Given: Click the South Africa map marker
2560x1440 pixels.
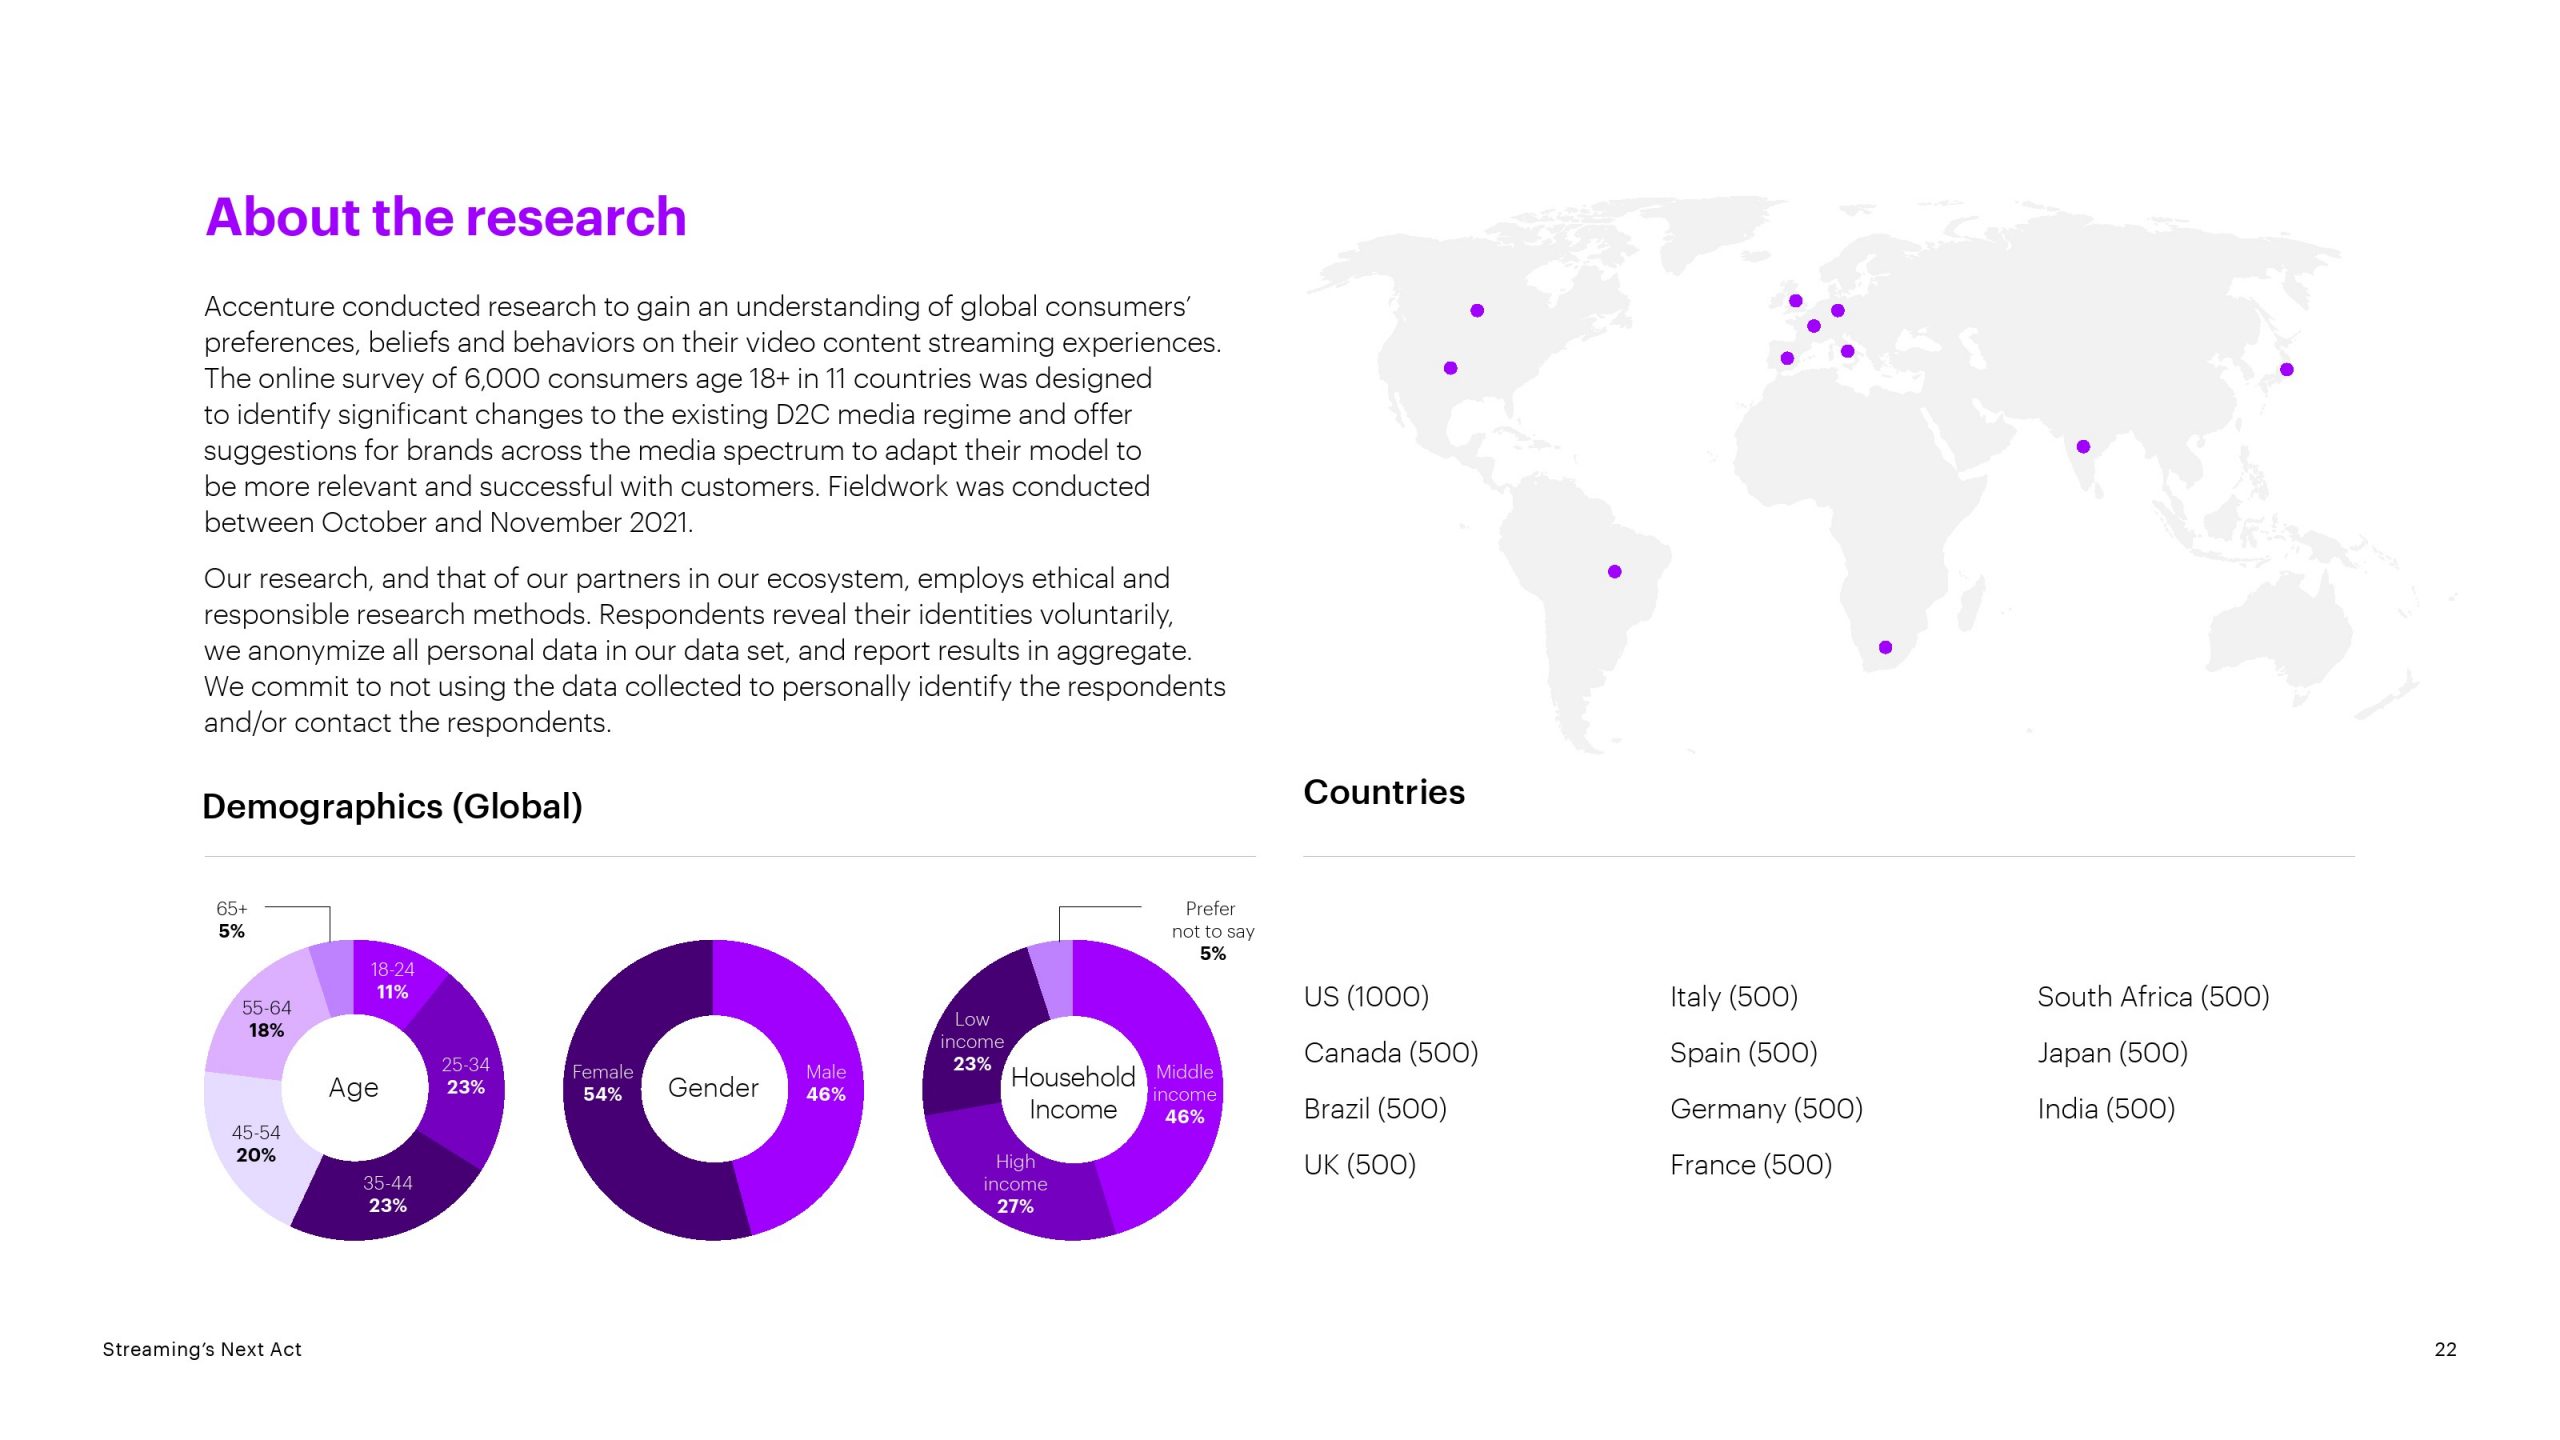Looking at the screenshot, I should pyautogui.click(x=1885, y=648).
